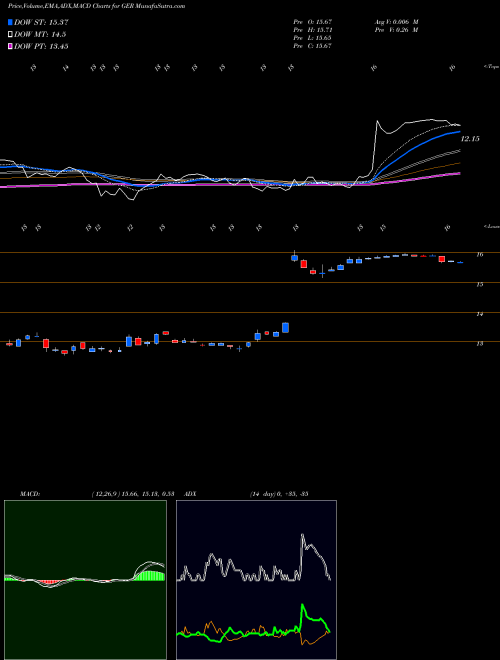Click the 'Pre C: 15.67' value
Screen dimensions: 500x660
click(x=313, y=46)
